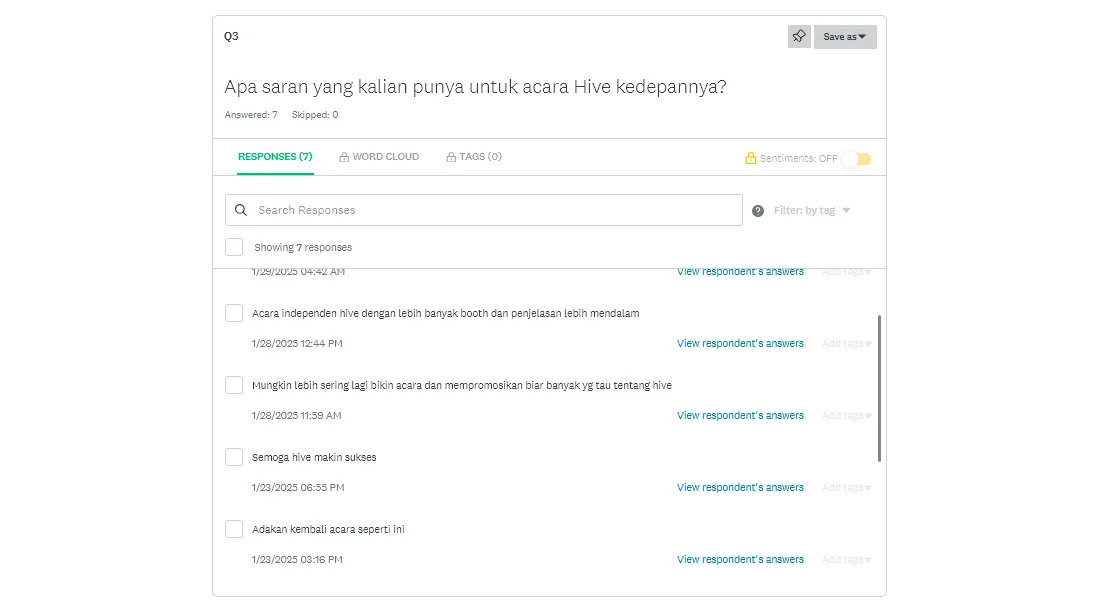Viewport: 1098px width, 616px height.
Task: Open Add tags for 11:59 AM response
Action: (x=847, y=416)
